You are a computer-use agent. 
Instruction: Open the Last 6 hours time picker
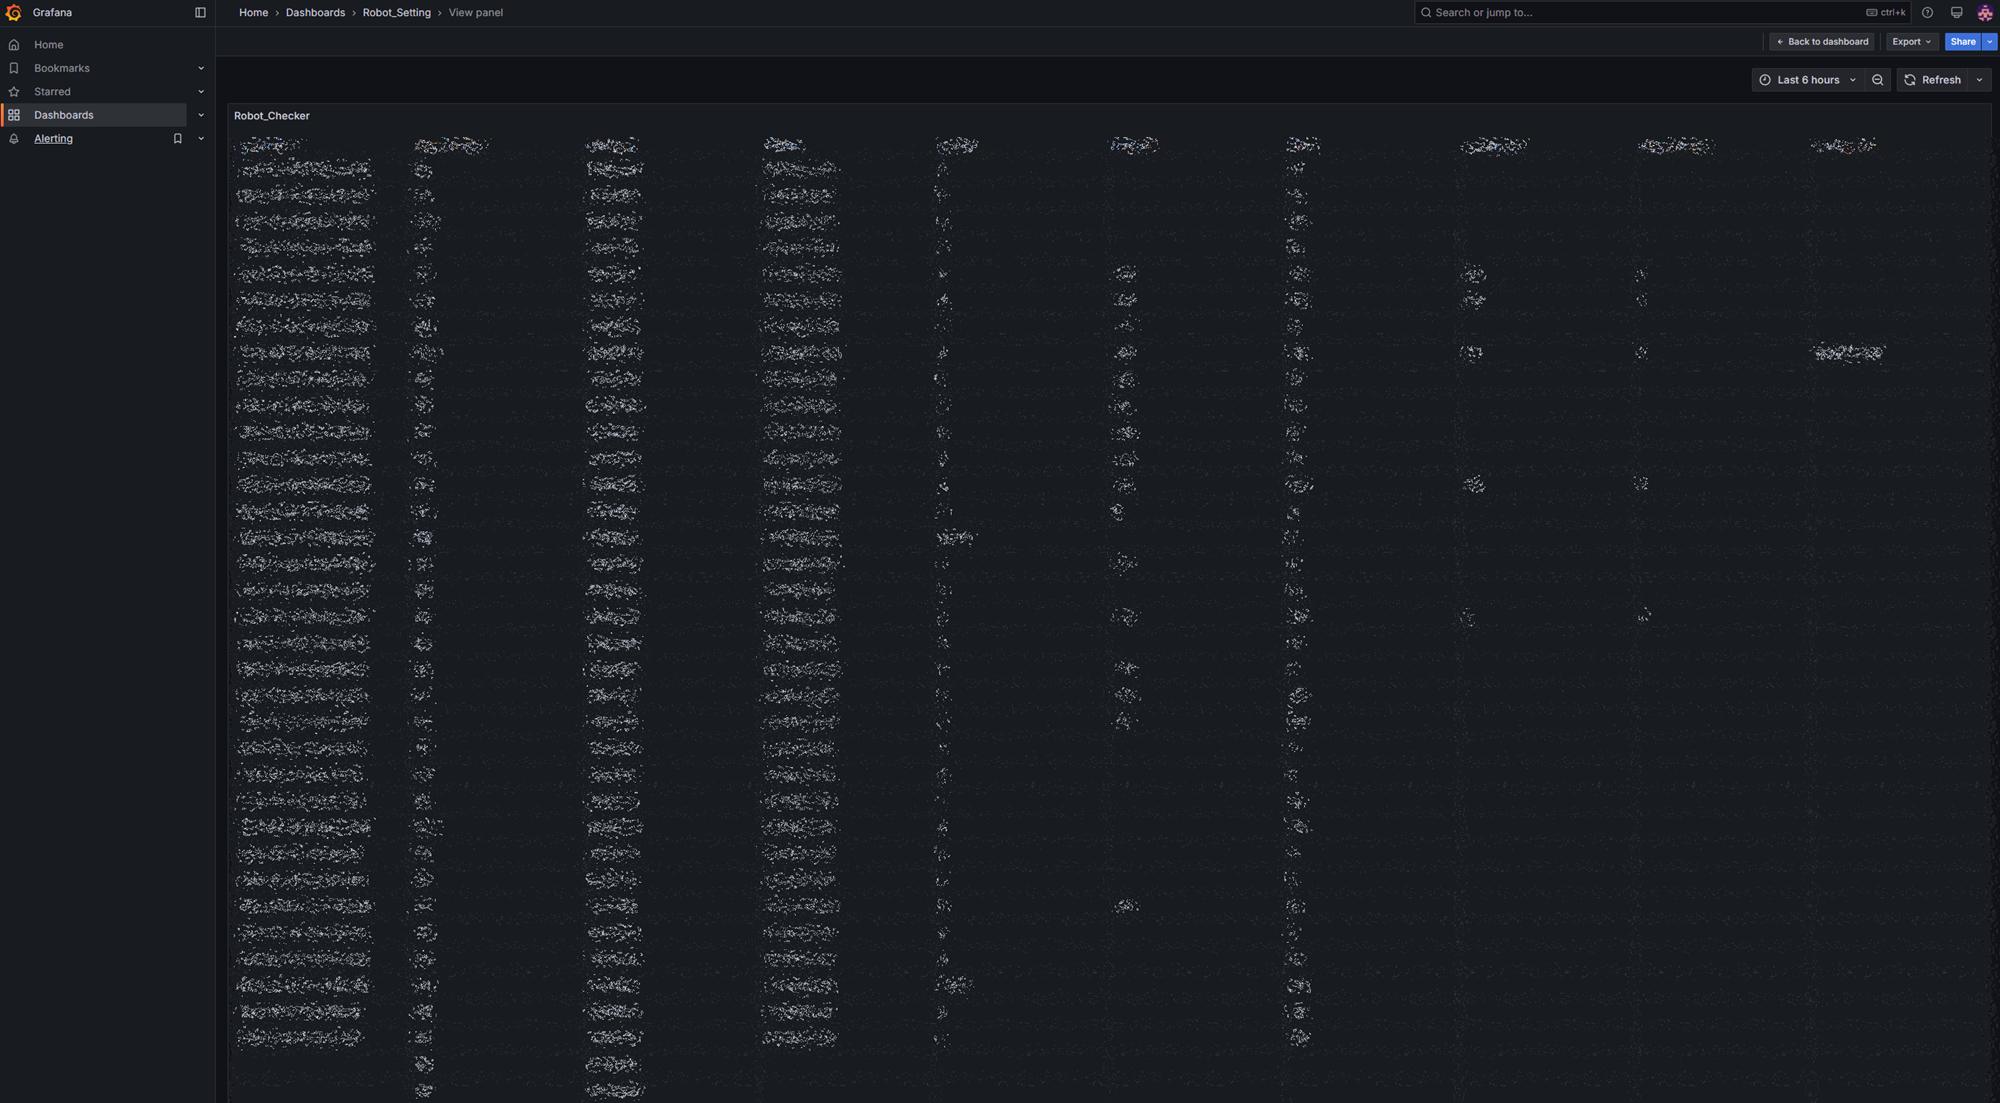coord(1808,80)
